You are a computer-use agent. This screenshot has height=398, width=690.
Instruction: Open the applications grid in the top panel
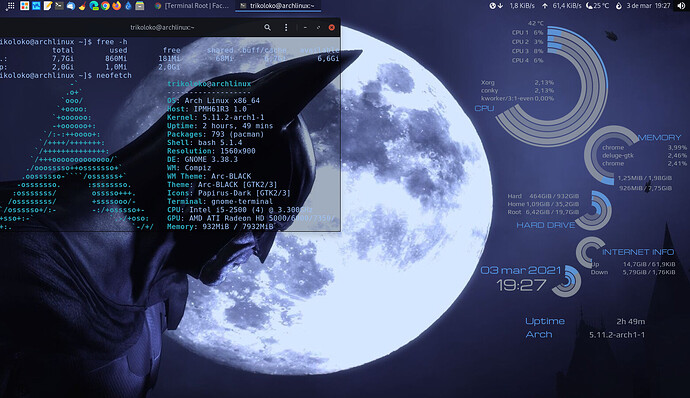coord(11,6)
